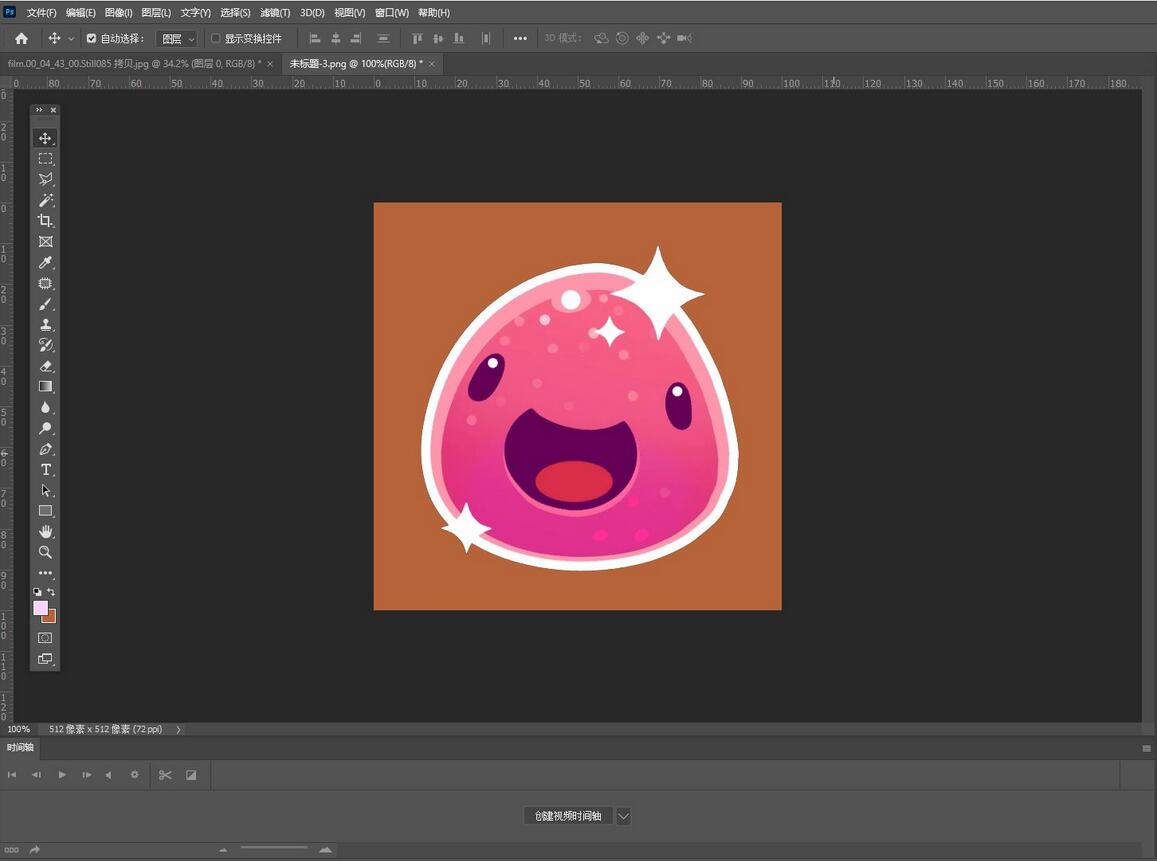Select the Crop tool
The width and height of the screenshot is (1157, 861).
(x=45, y=221)
